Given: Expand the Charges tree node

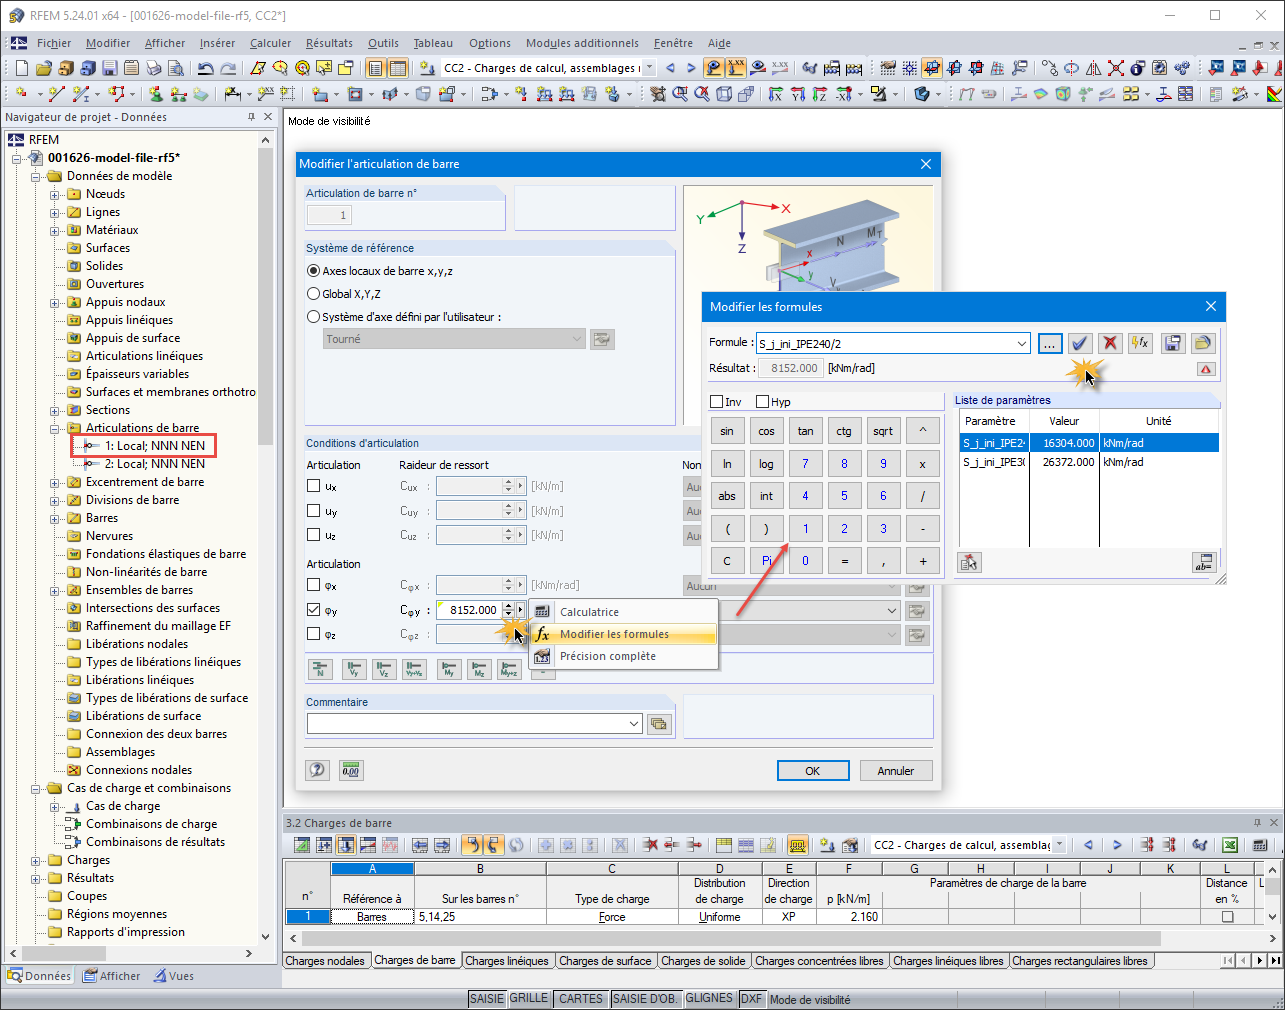Looking at the screenshot, I should 36,860.
